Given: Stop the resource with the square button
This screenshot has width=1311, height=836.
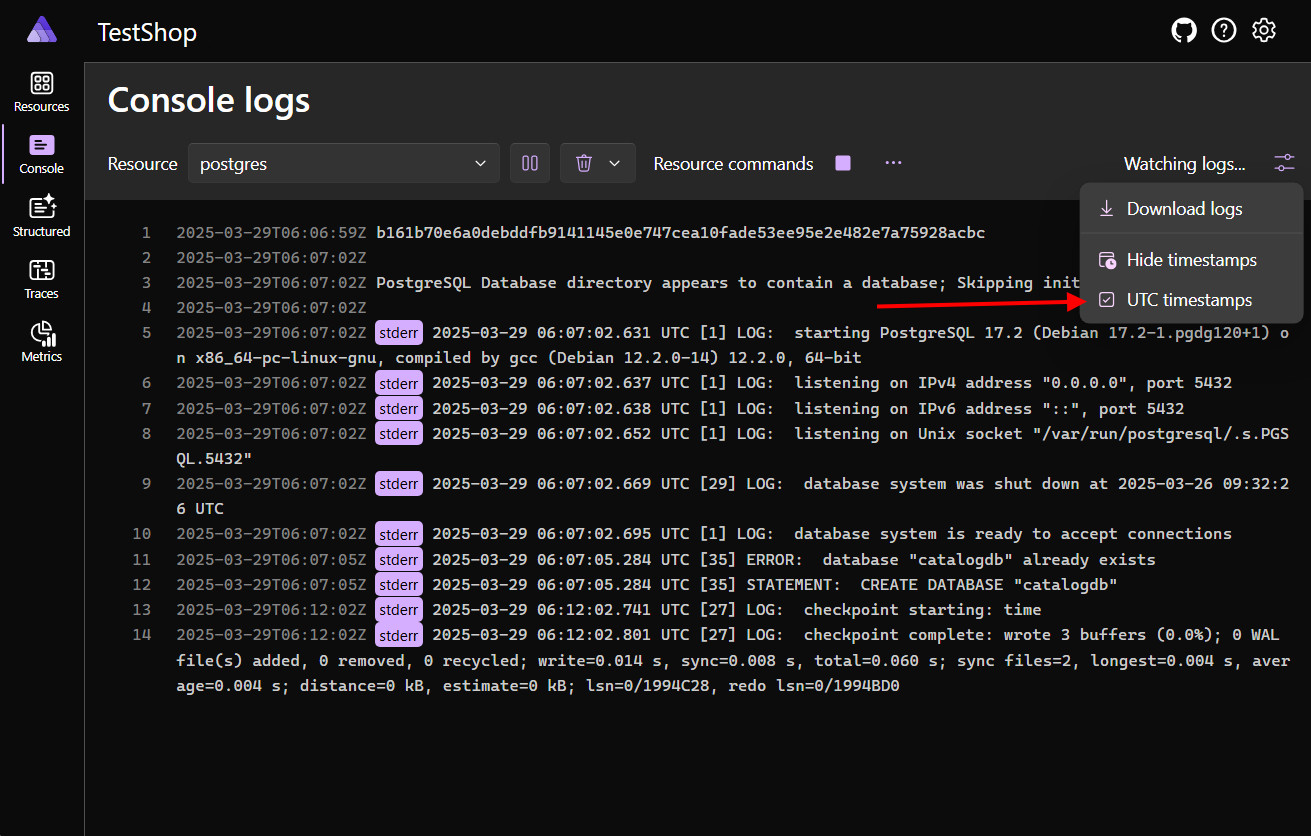Looking at the screenshot, I should (x=842, y=162).
